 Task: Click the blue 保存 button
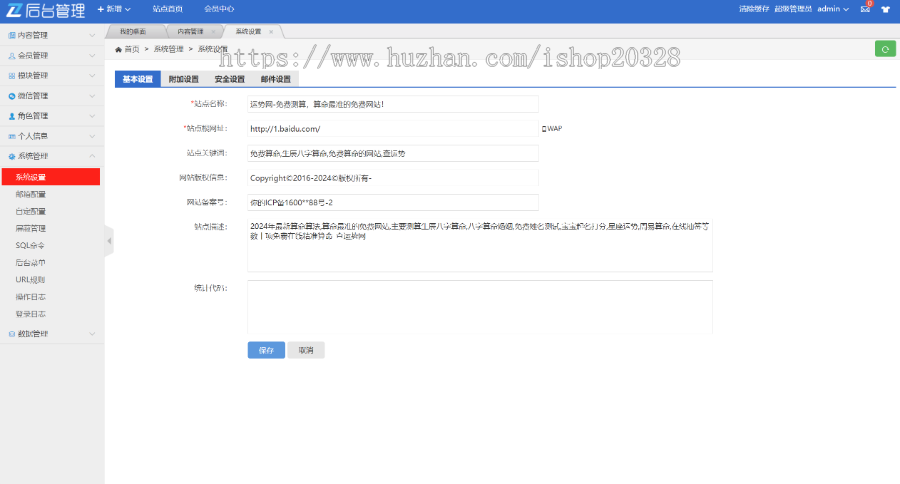point(266,350)
